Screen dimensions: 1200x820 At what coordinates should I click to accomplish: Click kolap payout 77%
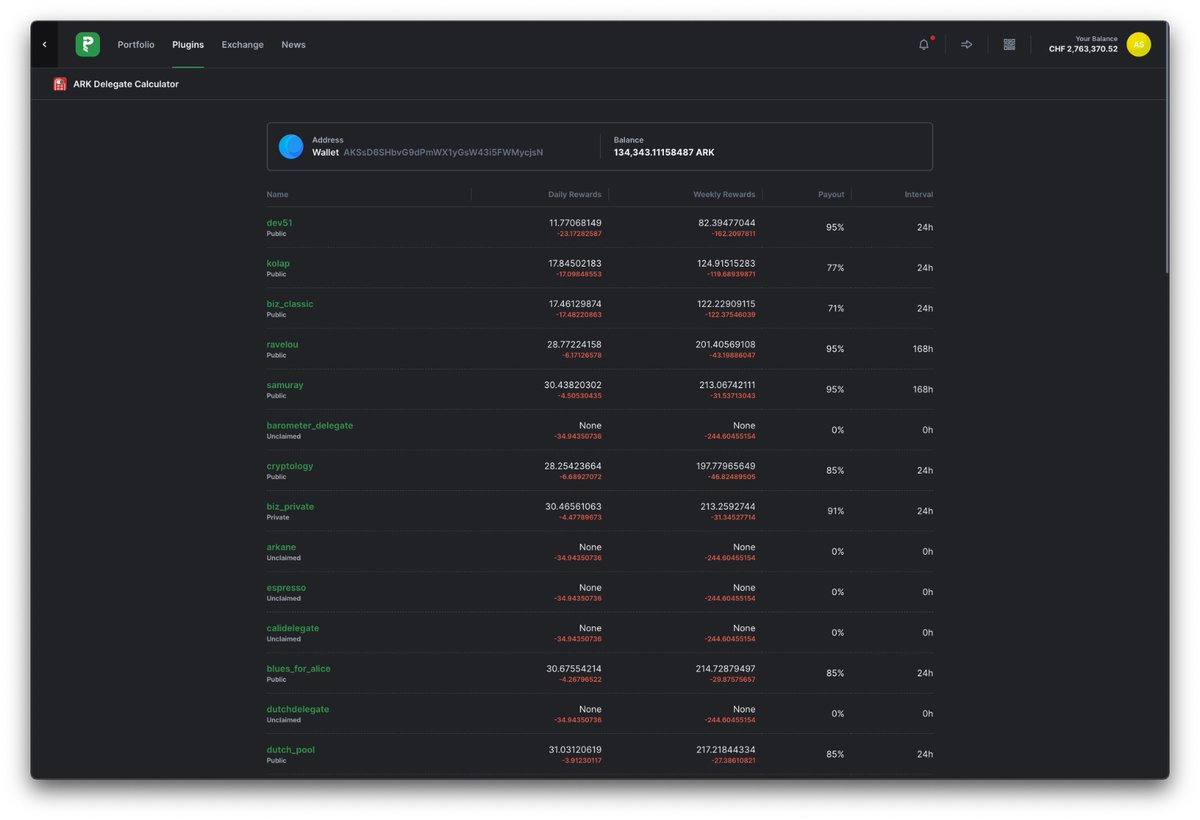(x=835, y=268)
